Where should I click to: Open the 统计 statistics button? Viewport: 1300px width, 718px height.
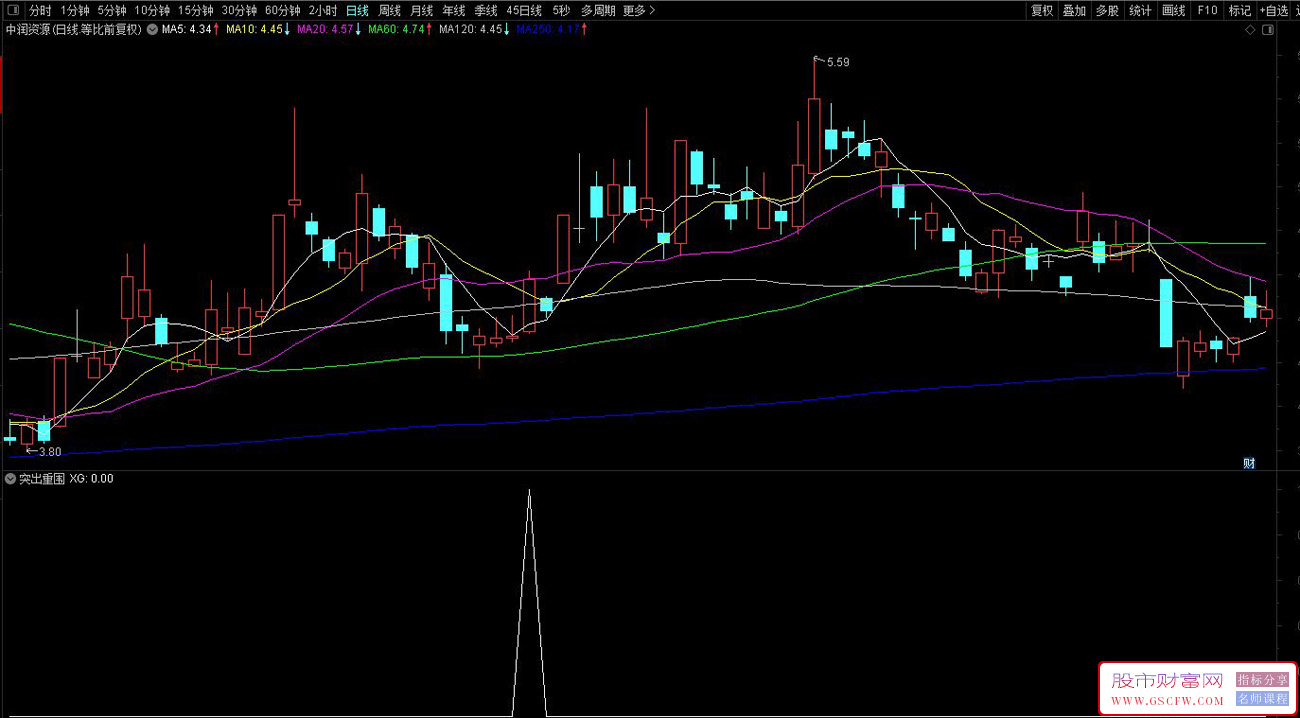(x=1140, y=10)
